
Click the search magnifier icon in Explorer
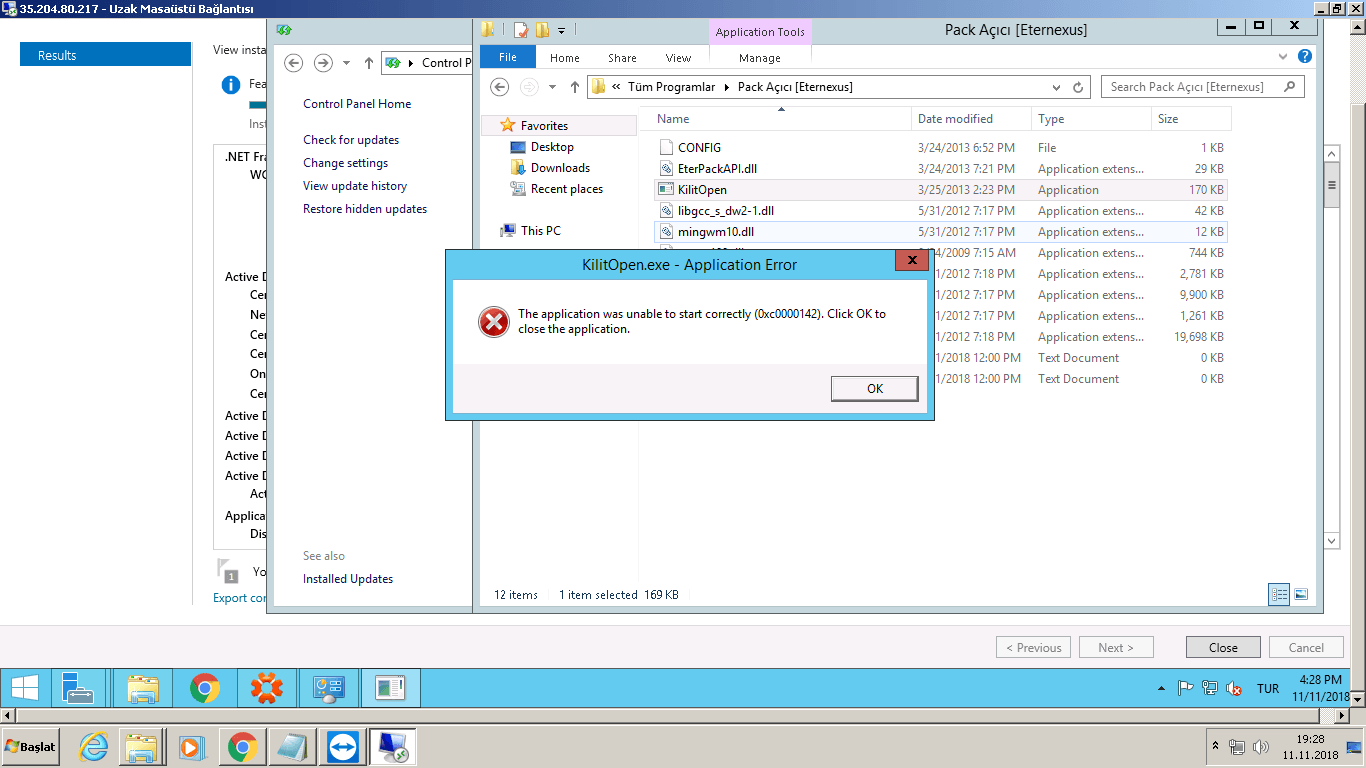coord(1290,87)
